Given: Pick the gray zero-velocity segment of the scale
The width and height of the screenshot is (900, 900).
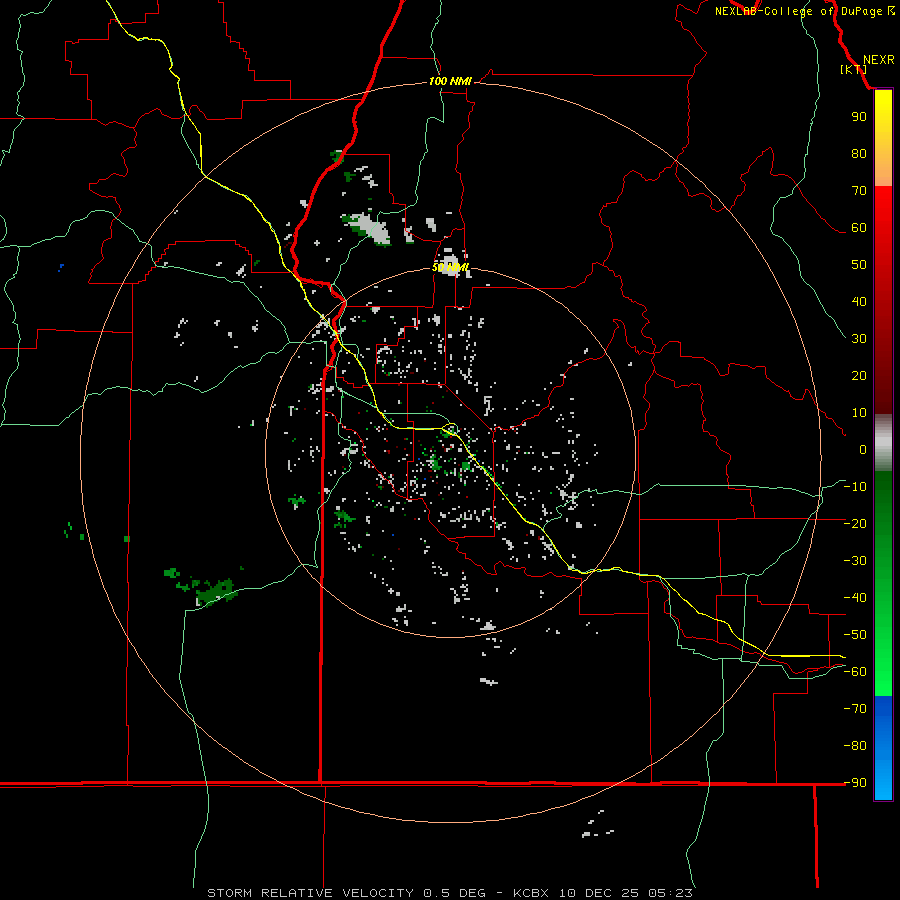Looking at the screenshot, I should click(883, 443).
